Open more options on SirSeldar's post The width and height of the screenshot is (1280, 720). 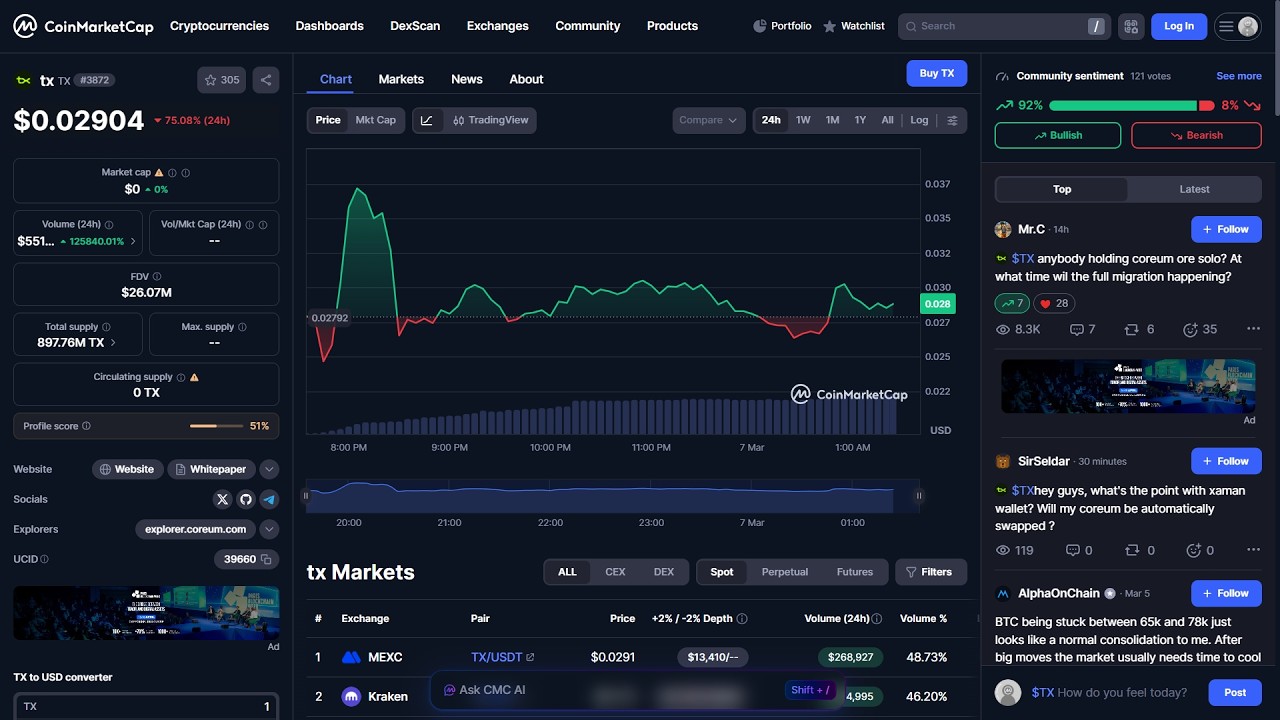(1253, 550)
